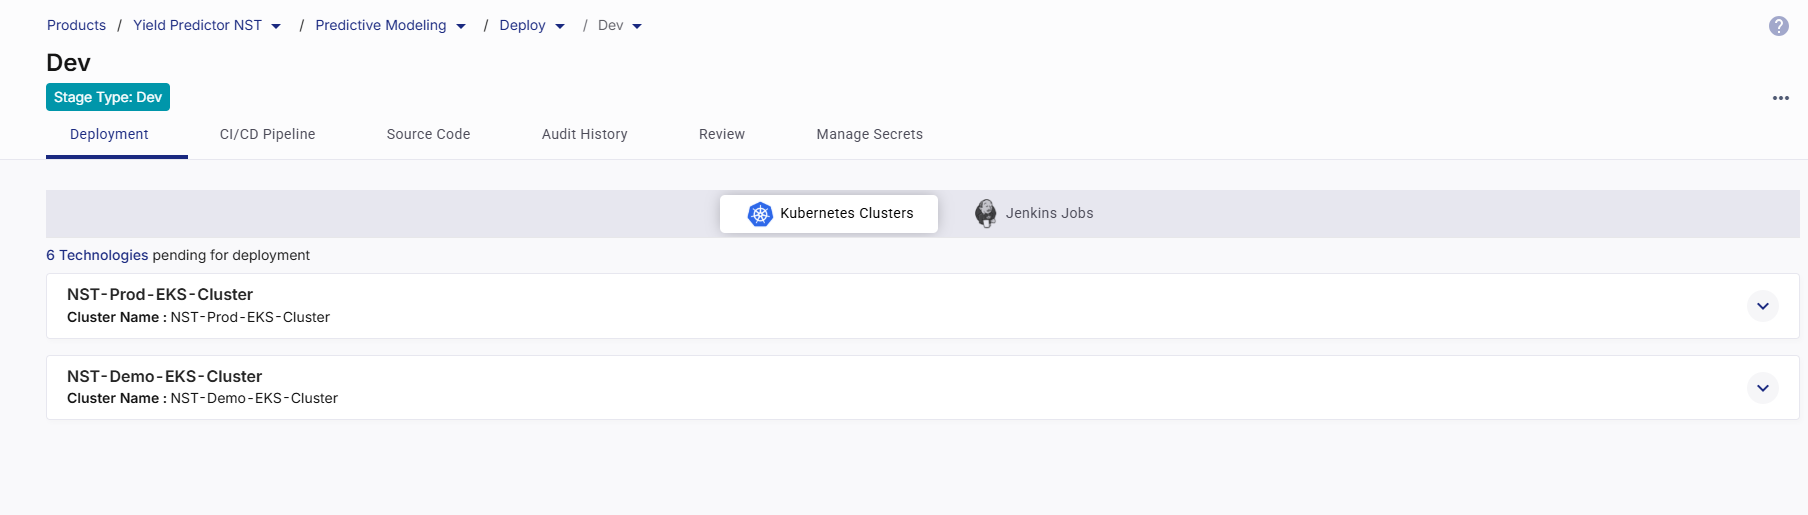
Task: Go to the Review tab
Action: pos(721,134)
